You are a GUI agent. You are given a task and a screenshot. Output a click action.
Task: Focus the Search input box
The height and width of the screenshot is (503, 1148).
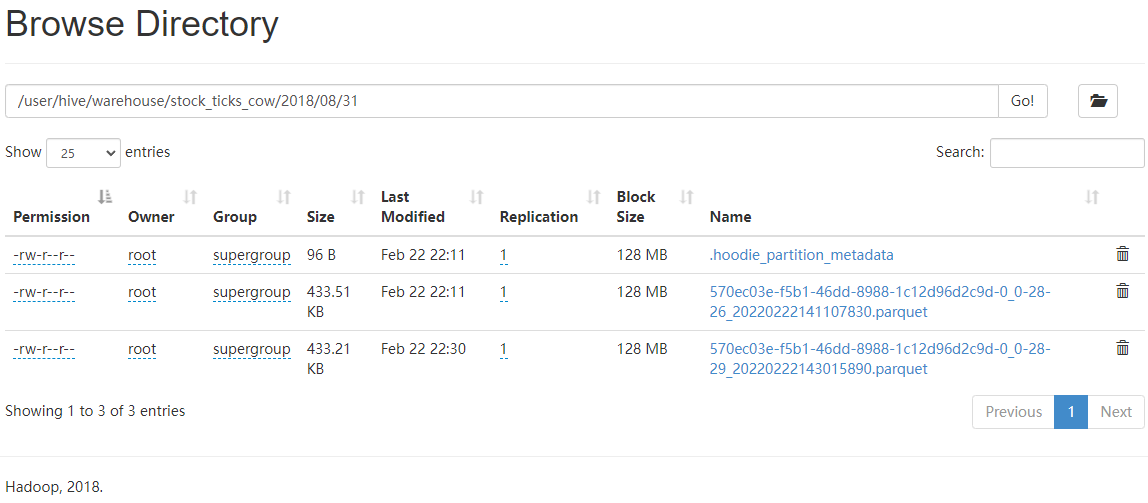[x=1067, y=153]
